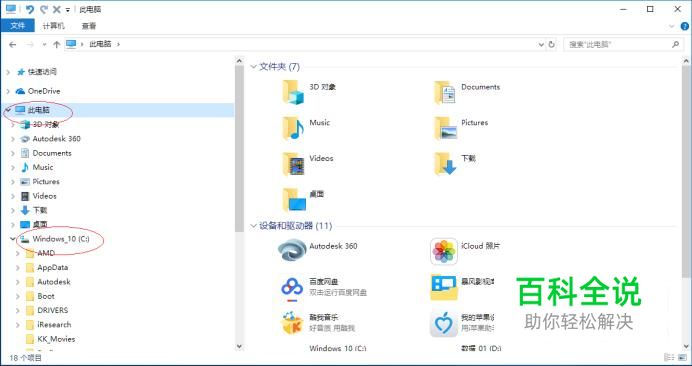
Task: Collapse the 此电脑 tree node
Action: click(x=8, y=110)
